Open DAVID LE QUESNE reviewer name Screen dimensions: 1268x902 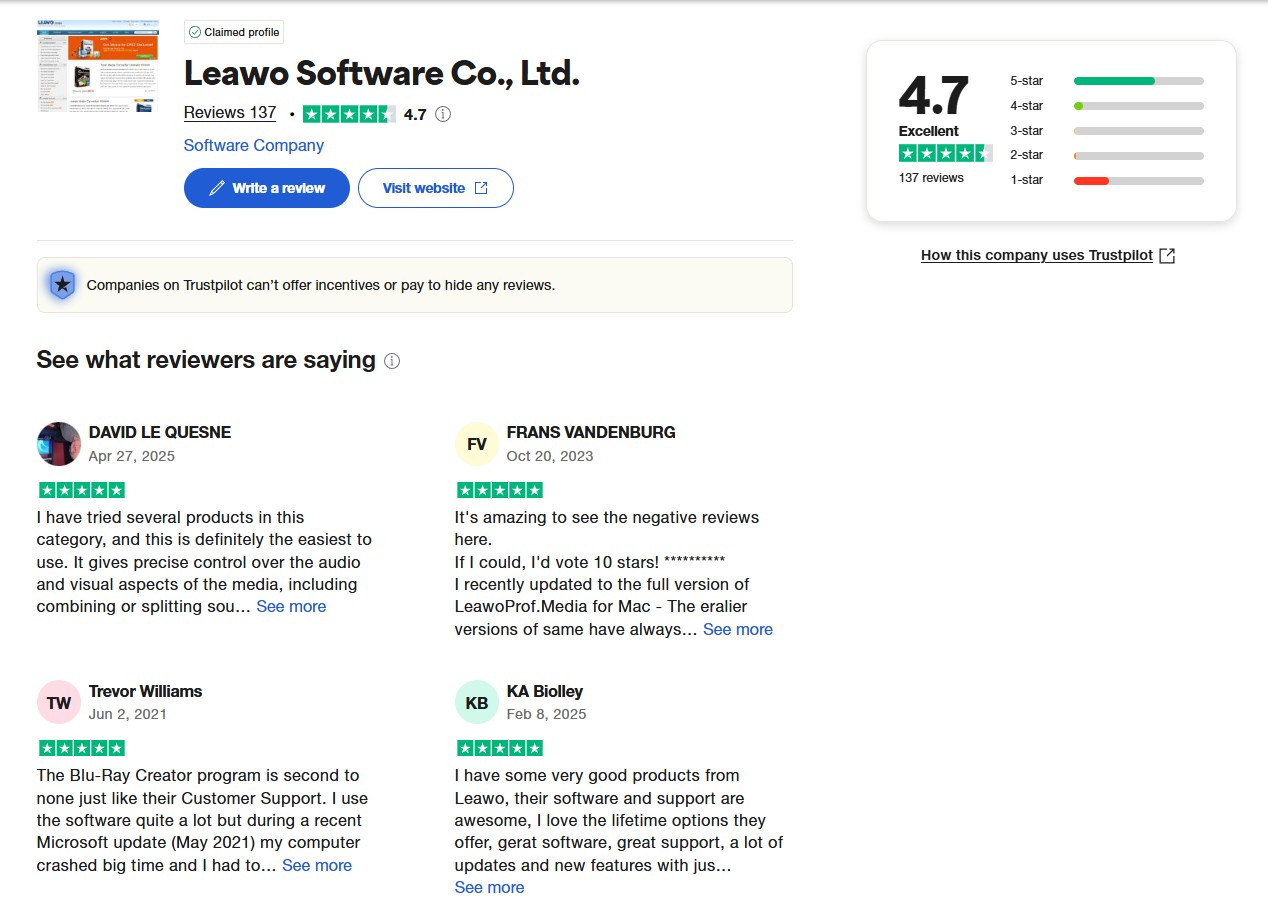(x=160, y=432)
